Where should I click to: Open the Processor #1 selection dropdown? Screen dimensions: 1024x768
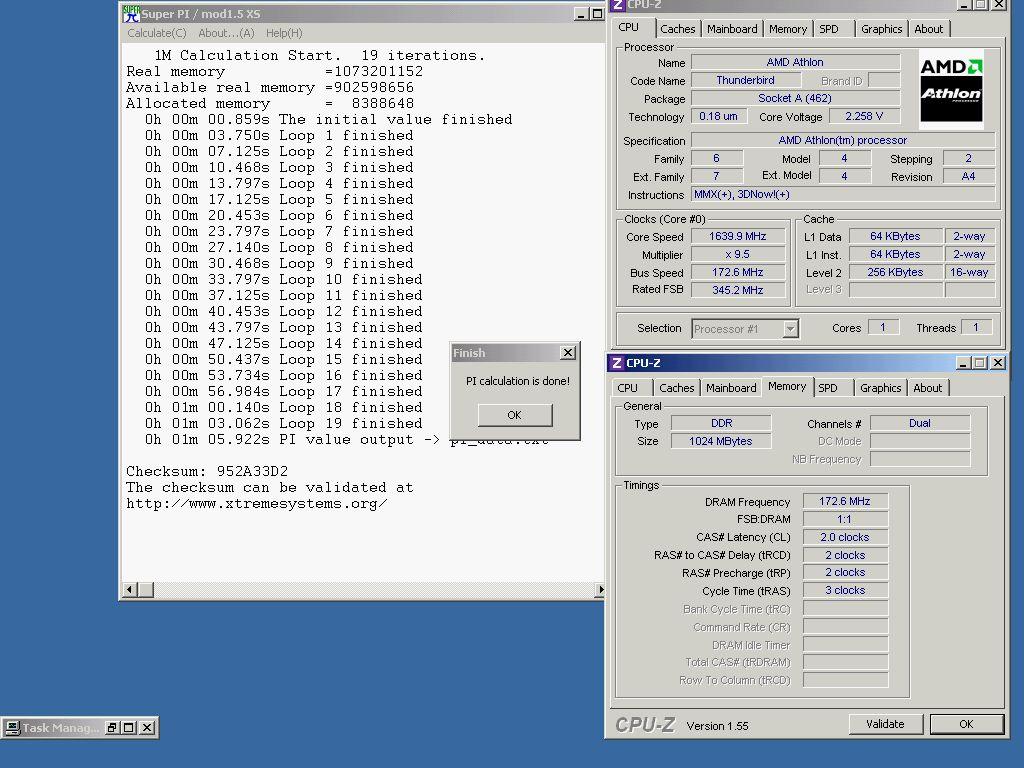coord(790,328)
